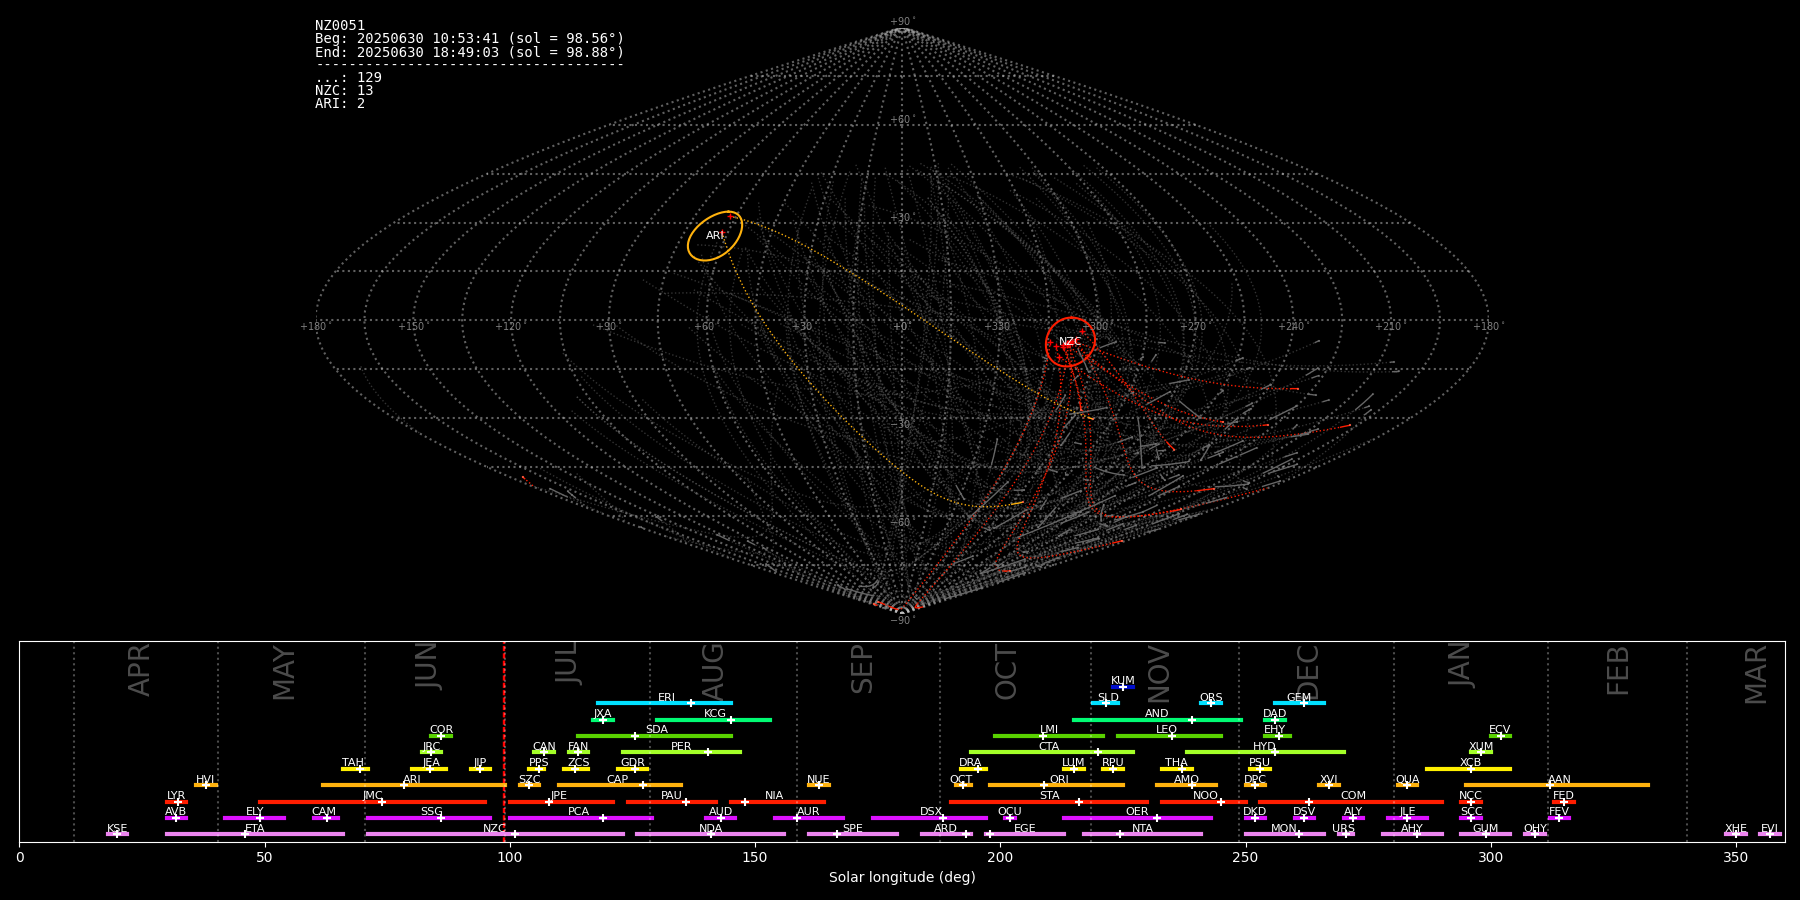Click the cyan ERI shower bar
This screenshot has width=1800, height=900.
tap(664, 703)
